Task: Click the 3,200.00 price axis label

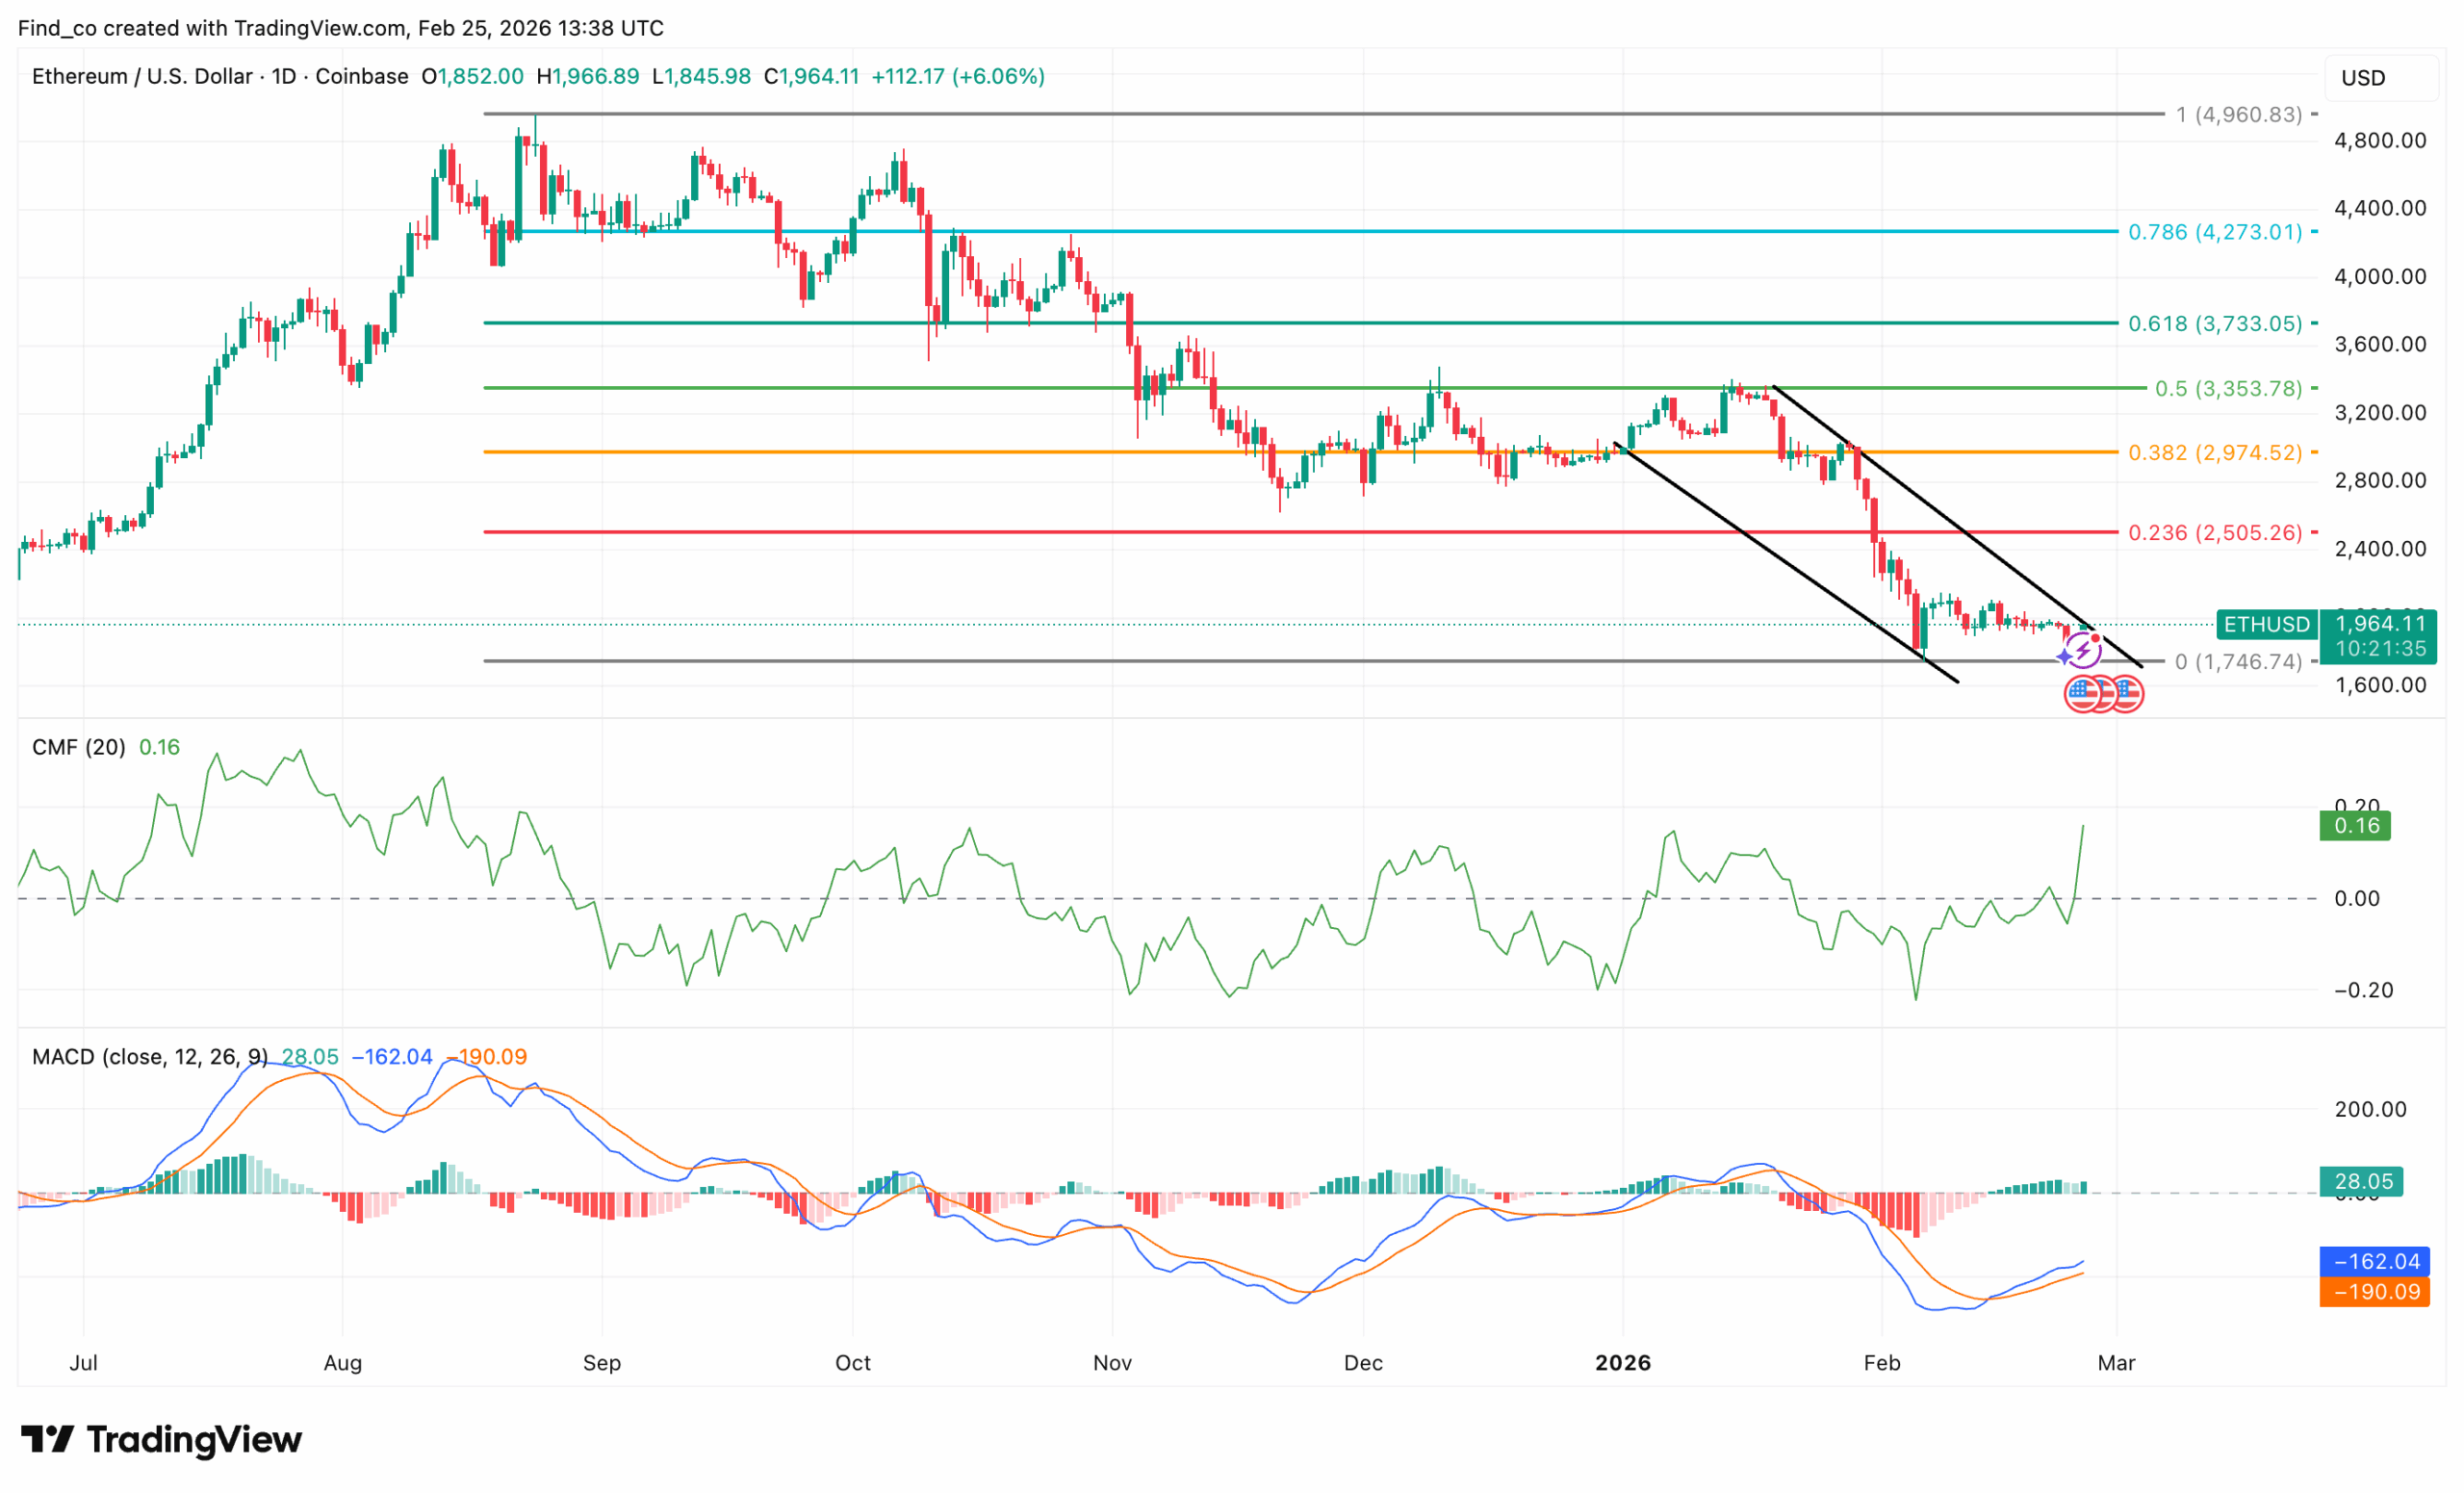Action: [x=2380, y=413]
